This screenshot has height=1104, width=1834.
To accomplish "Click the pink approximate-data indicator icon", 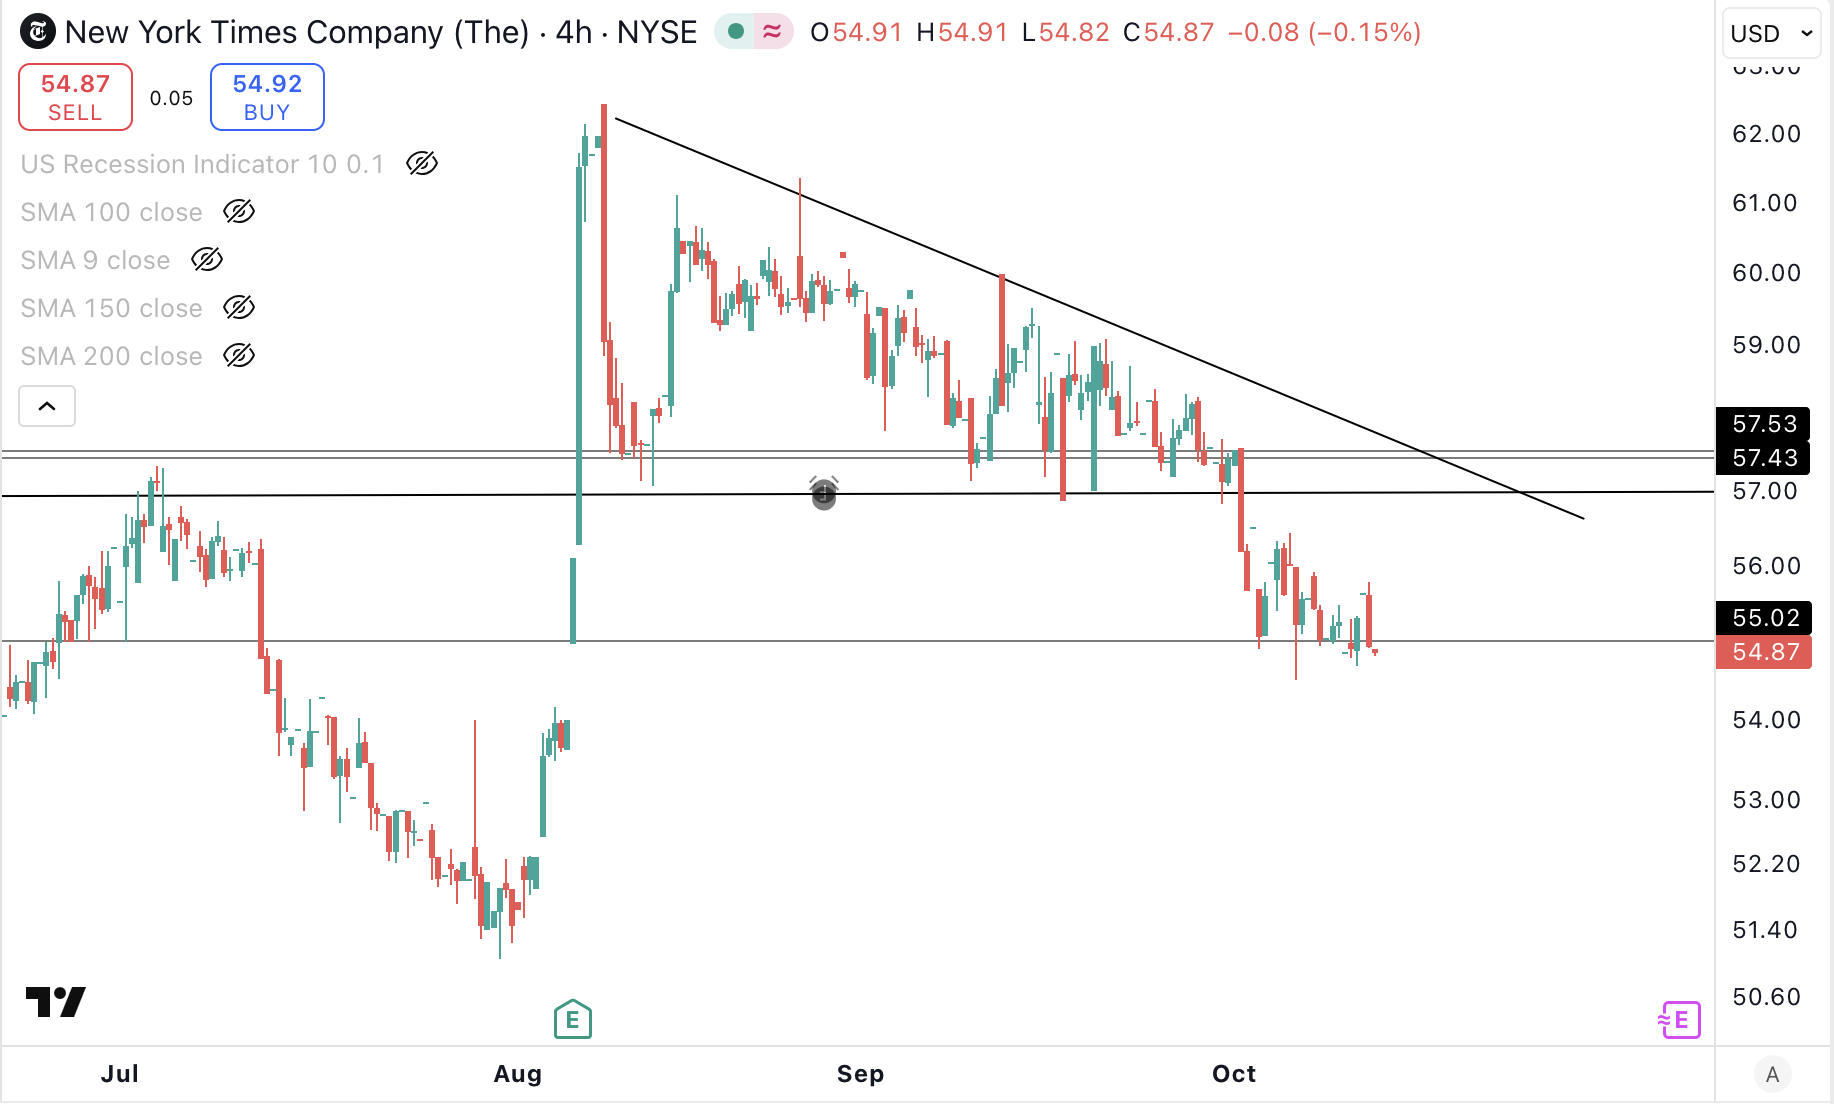I will (x=772, y=32).
